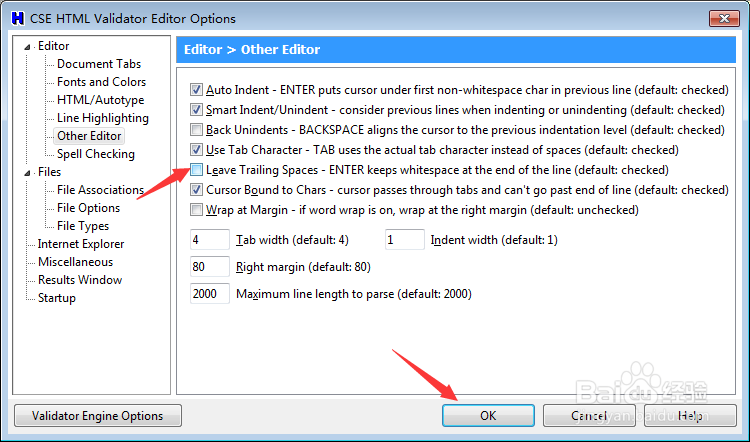Toggle the Auto Indent checkbox
The image size is (750, 442).
[x=196, y=89]
